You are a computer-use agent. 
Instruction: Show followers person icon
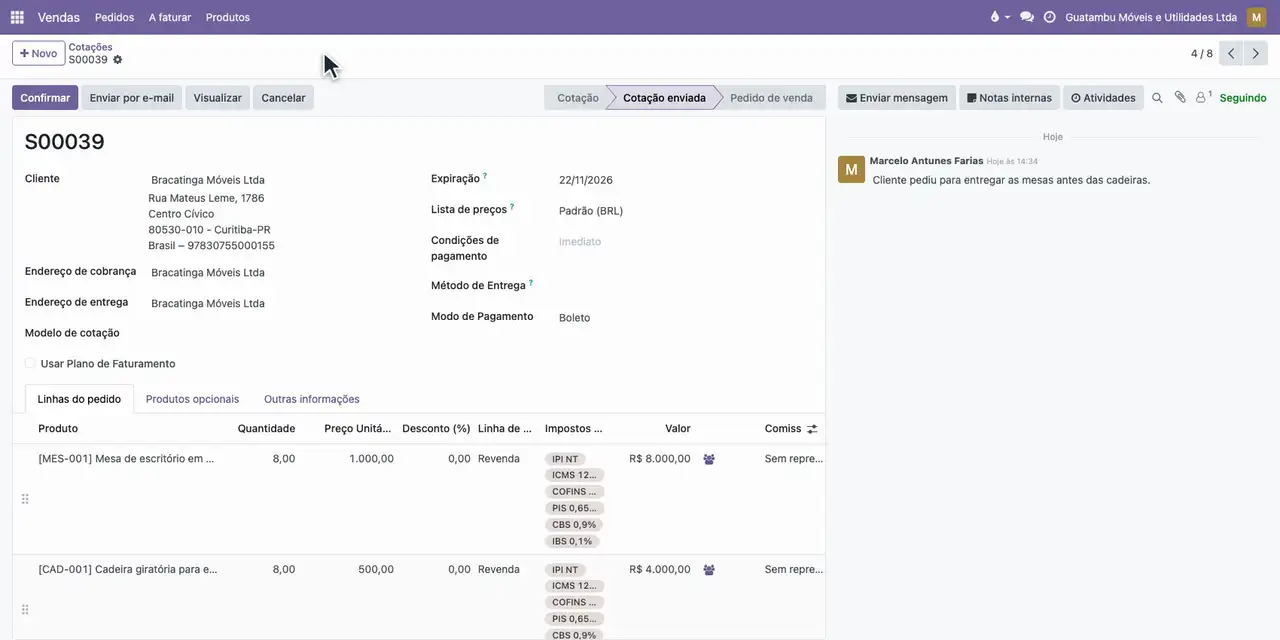pos(1203,98)
